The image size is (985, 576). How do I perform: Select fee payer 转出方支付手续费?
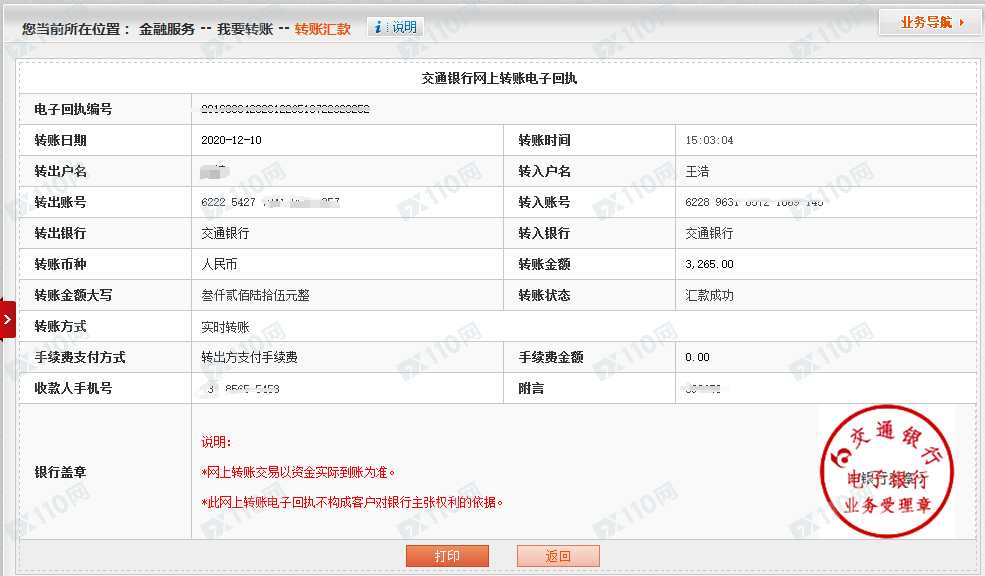(249, 357)
